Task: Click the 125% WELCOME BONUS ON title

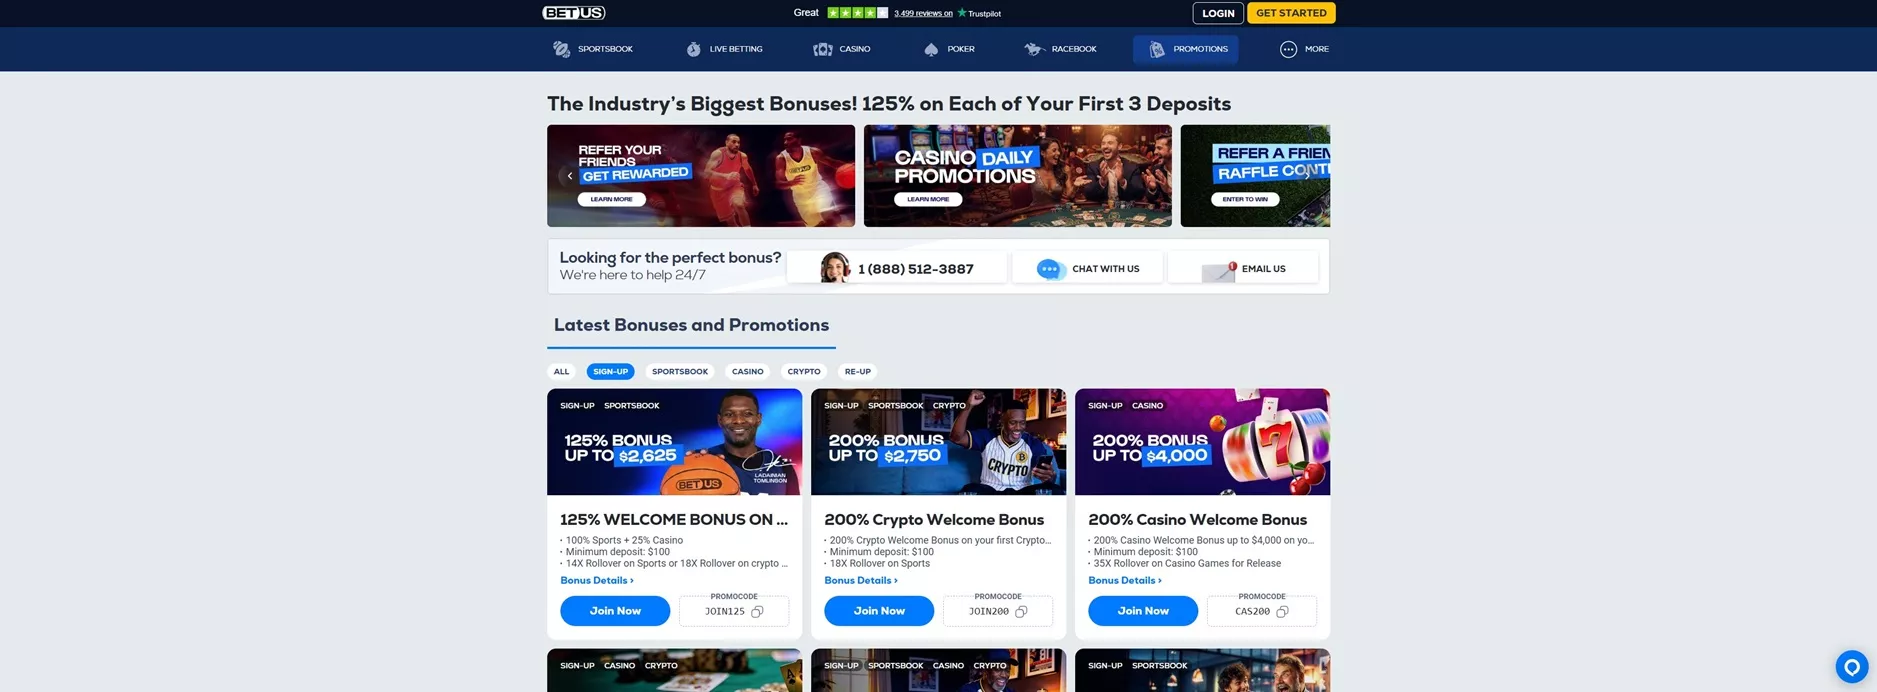Action: pyautogui.click(x=674, y=520)
